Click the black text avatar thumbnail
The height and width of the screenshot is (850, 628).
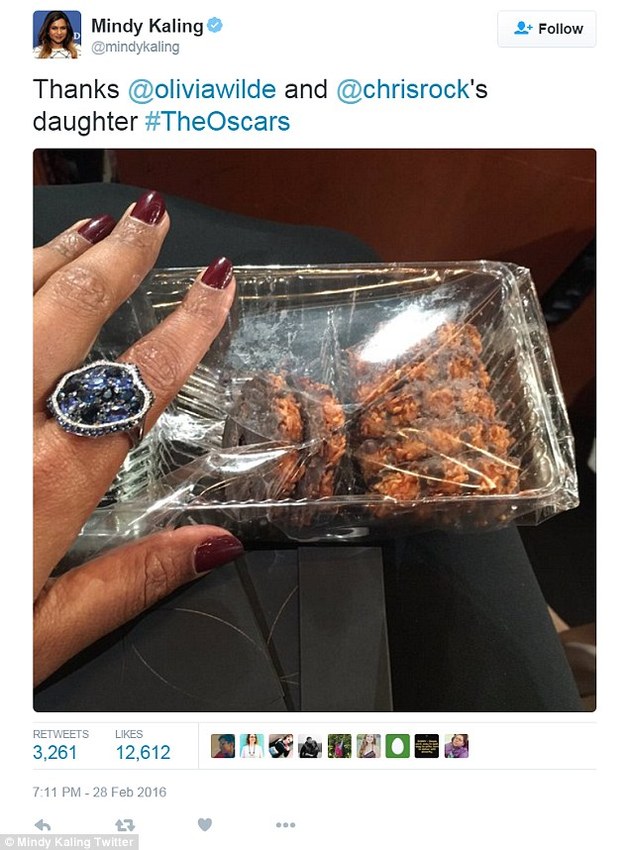point(427,746)
